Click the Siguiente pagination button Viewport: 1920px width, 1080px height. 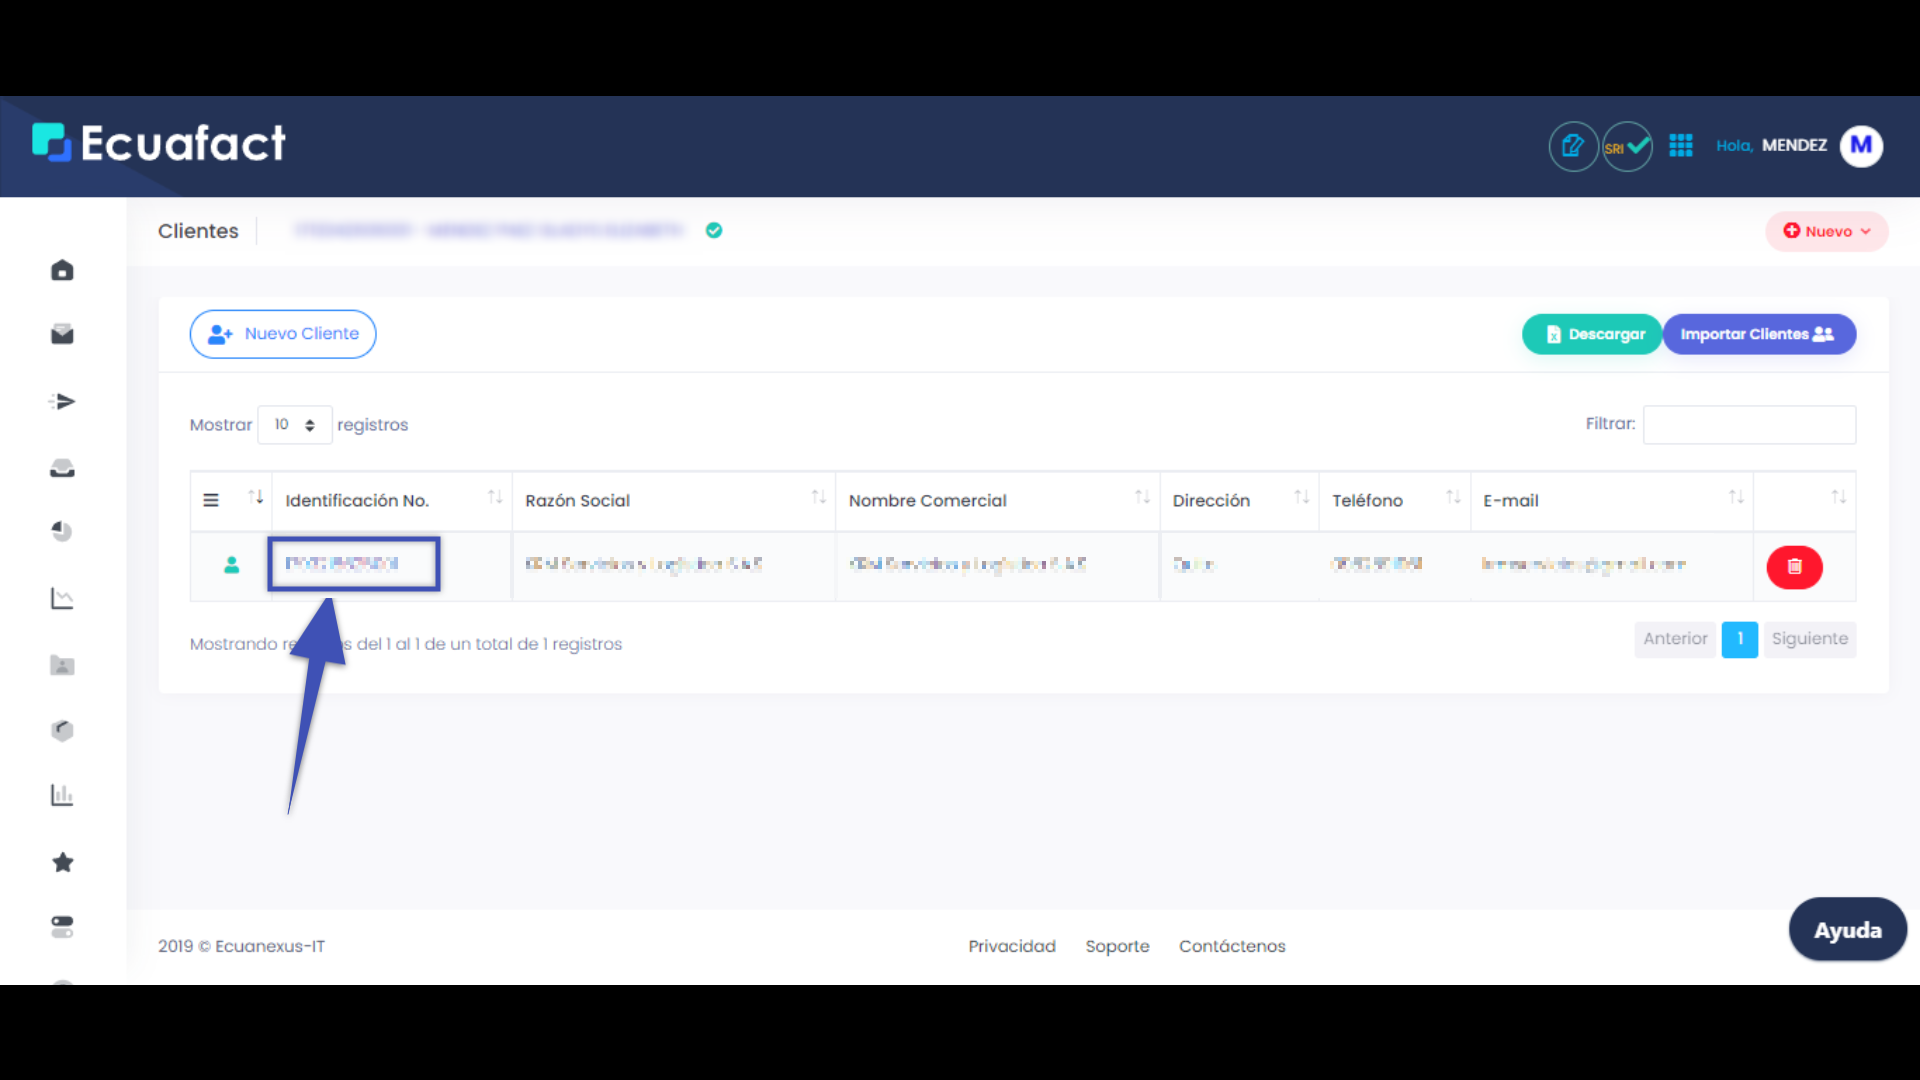click(x=1809, y=639)
